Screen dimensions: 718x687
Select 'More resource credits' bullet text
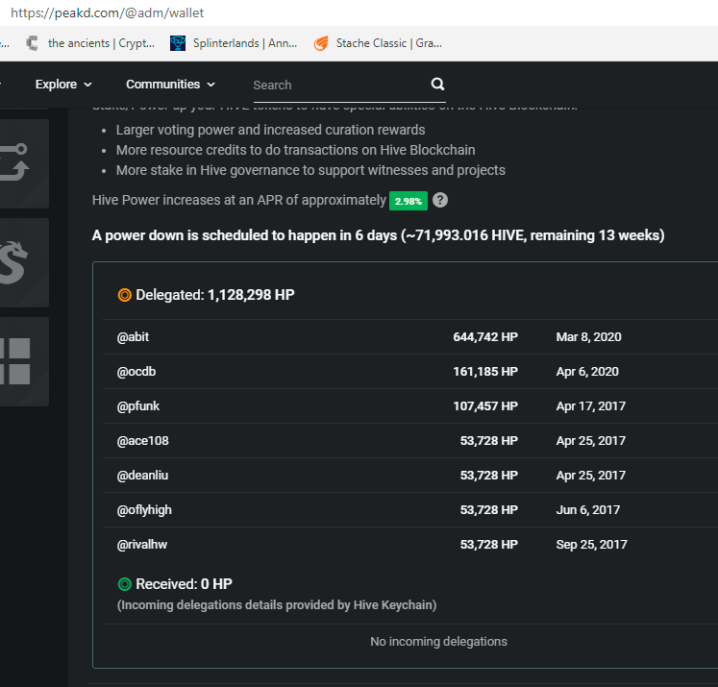295,150
